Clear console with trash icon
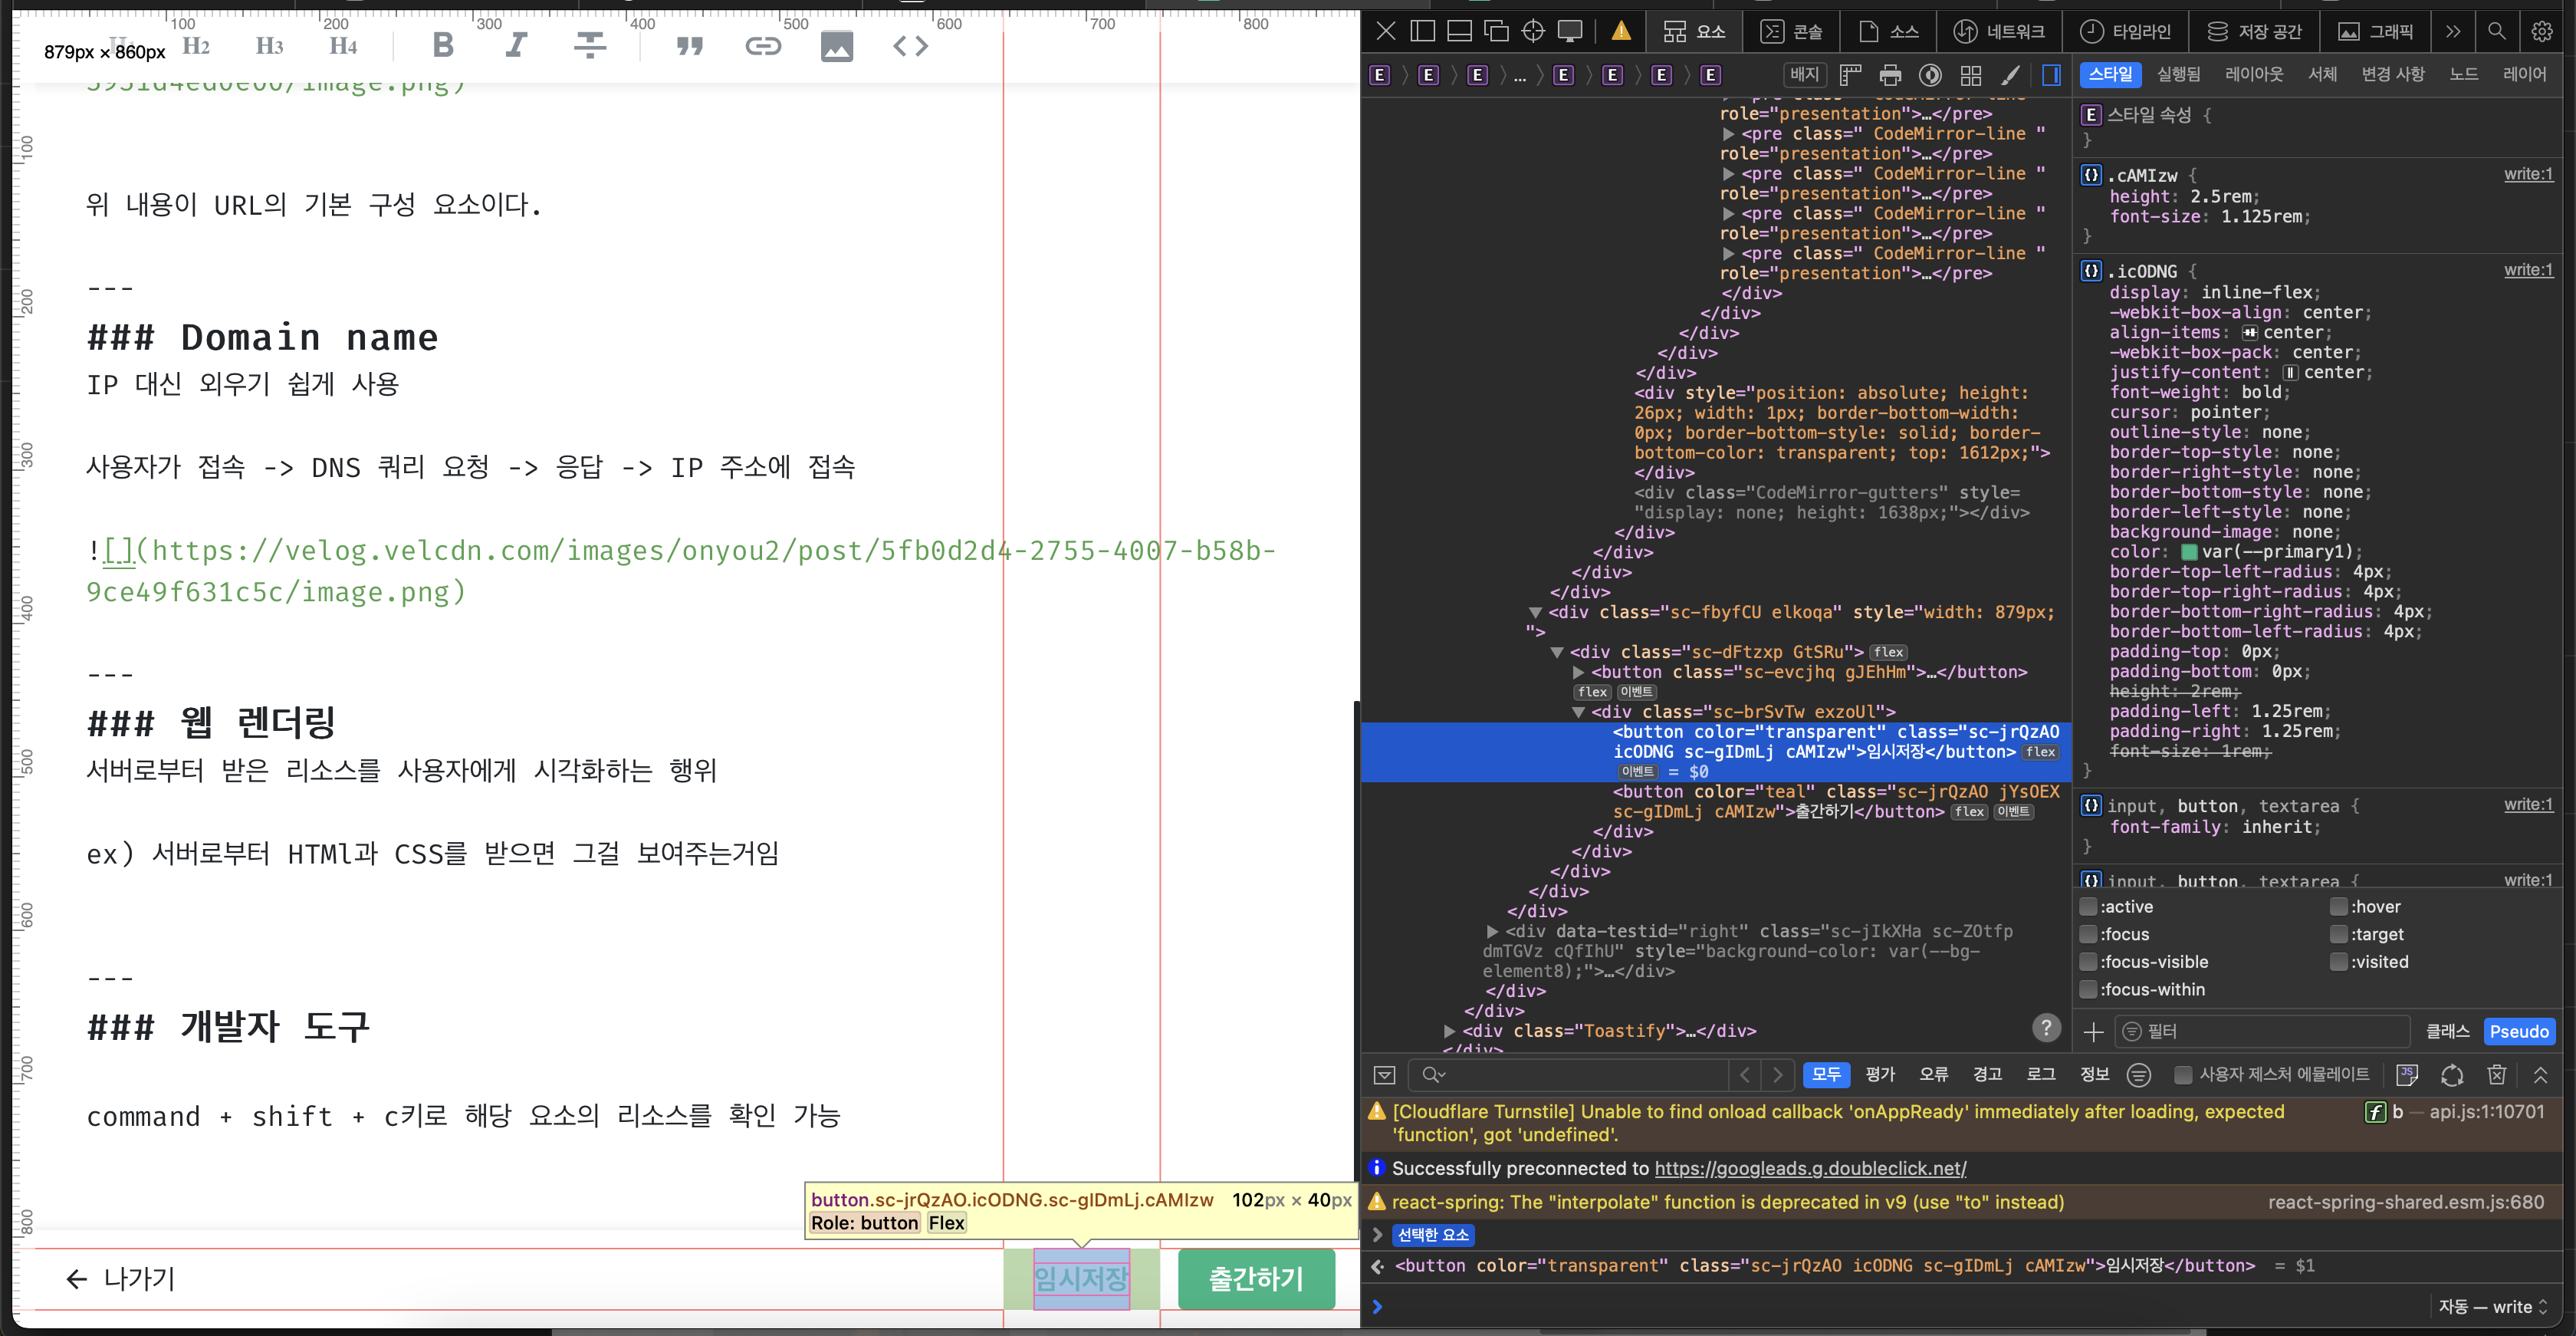Screen dimensions: 2576x1336 2496,1075
